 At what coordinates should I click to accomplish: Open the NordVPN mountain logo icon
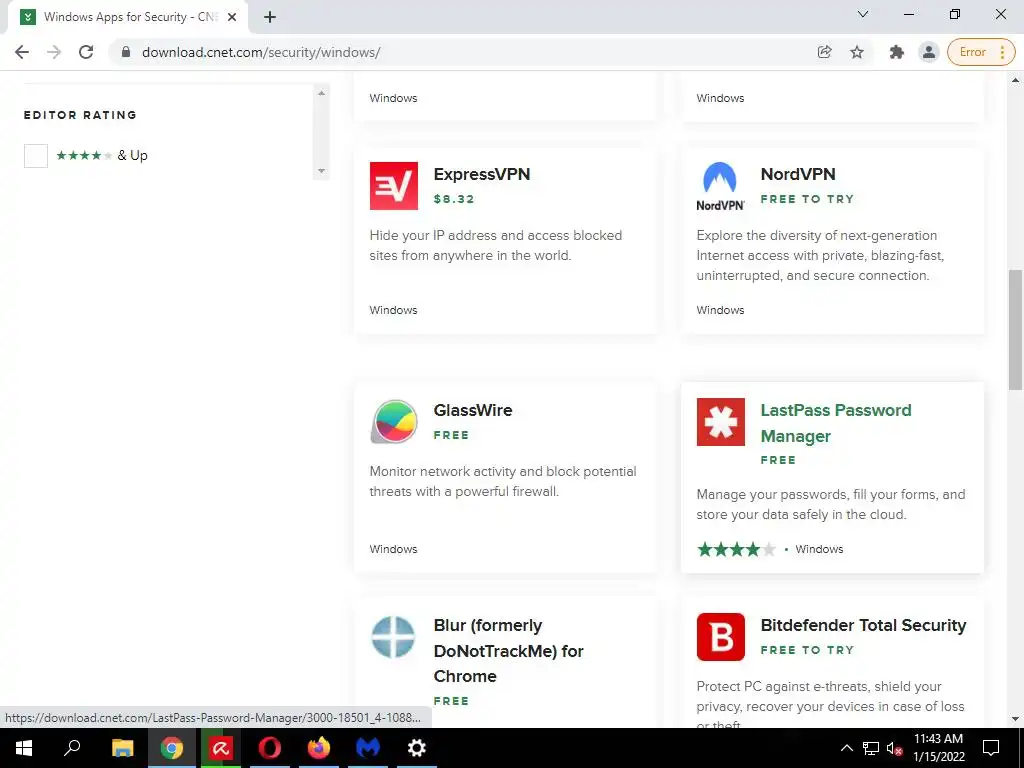coord(720,186)
